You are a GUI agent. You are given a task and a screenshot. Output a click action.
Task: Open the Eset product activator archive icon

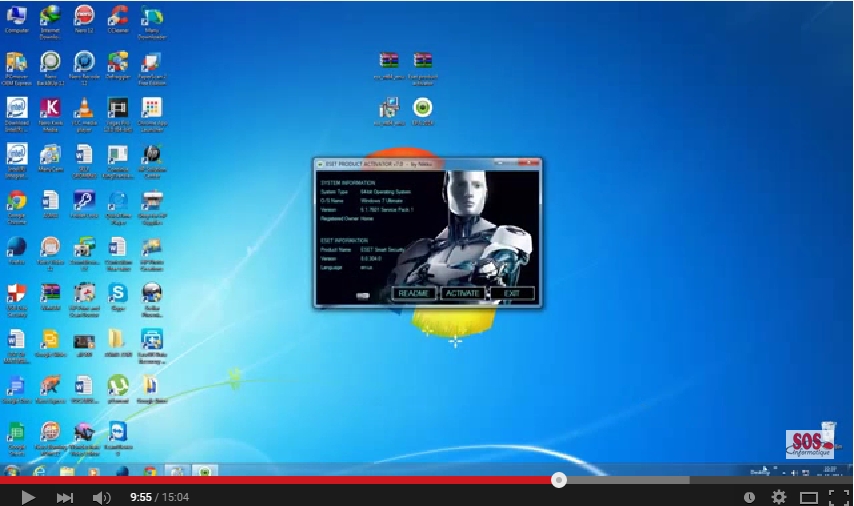[x=423, y=68]
